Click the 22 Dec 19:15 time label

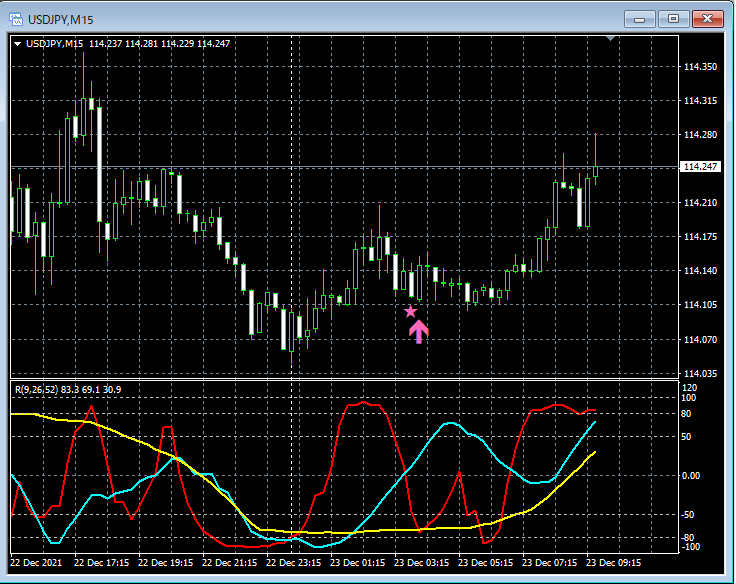coord(165,562)
